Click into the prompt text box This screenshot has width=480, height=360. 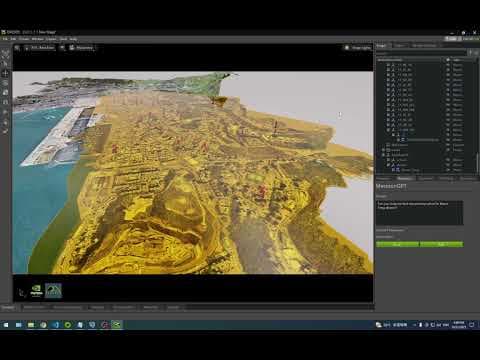coord(420,212)
